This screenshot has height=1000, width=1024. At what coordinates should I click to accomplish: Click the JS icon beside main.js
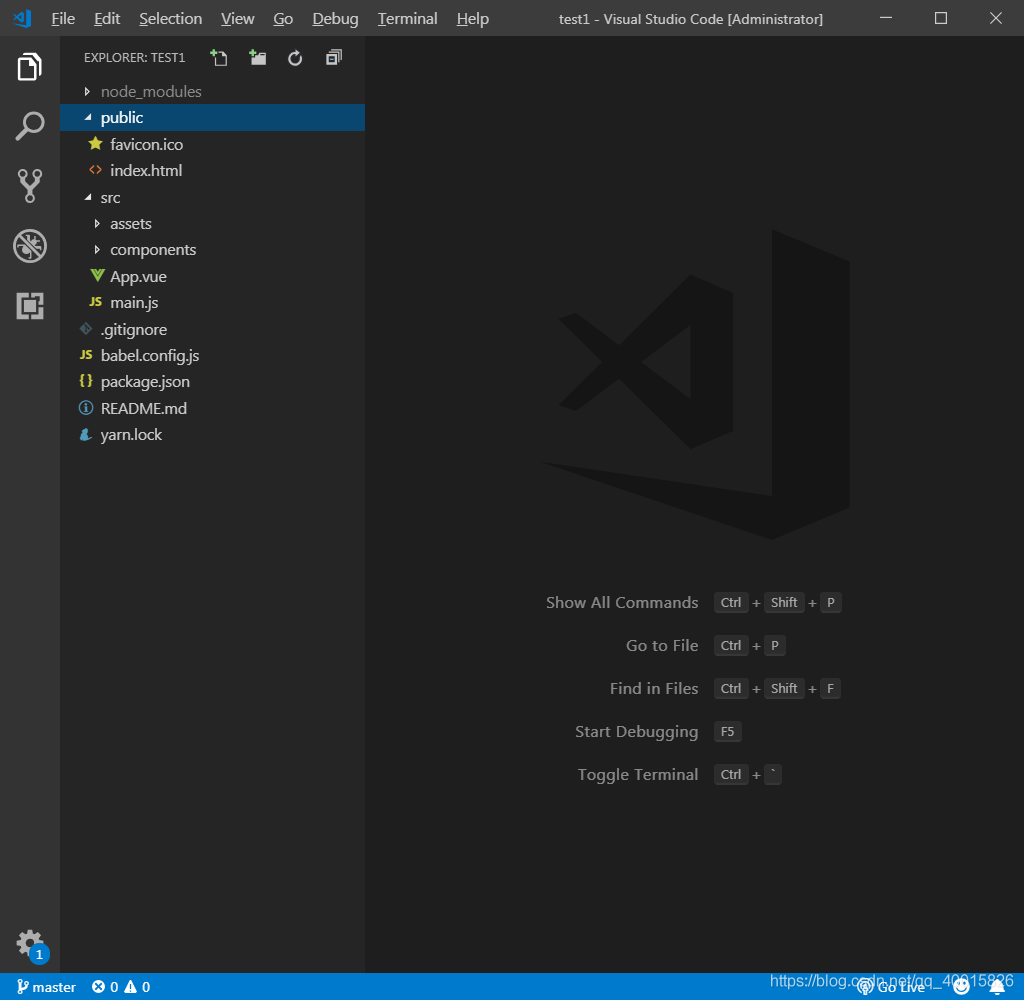pos(95,302)
